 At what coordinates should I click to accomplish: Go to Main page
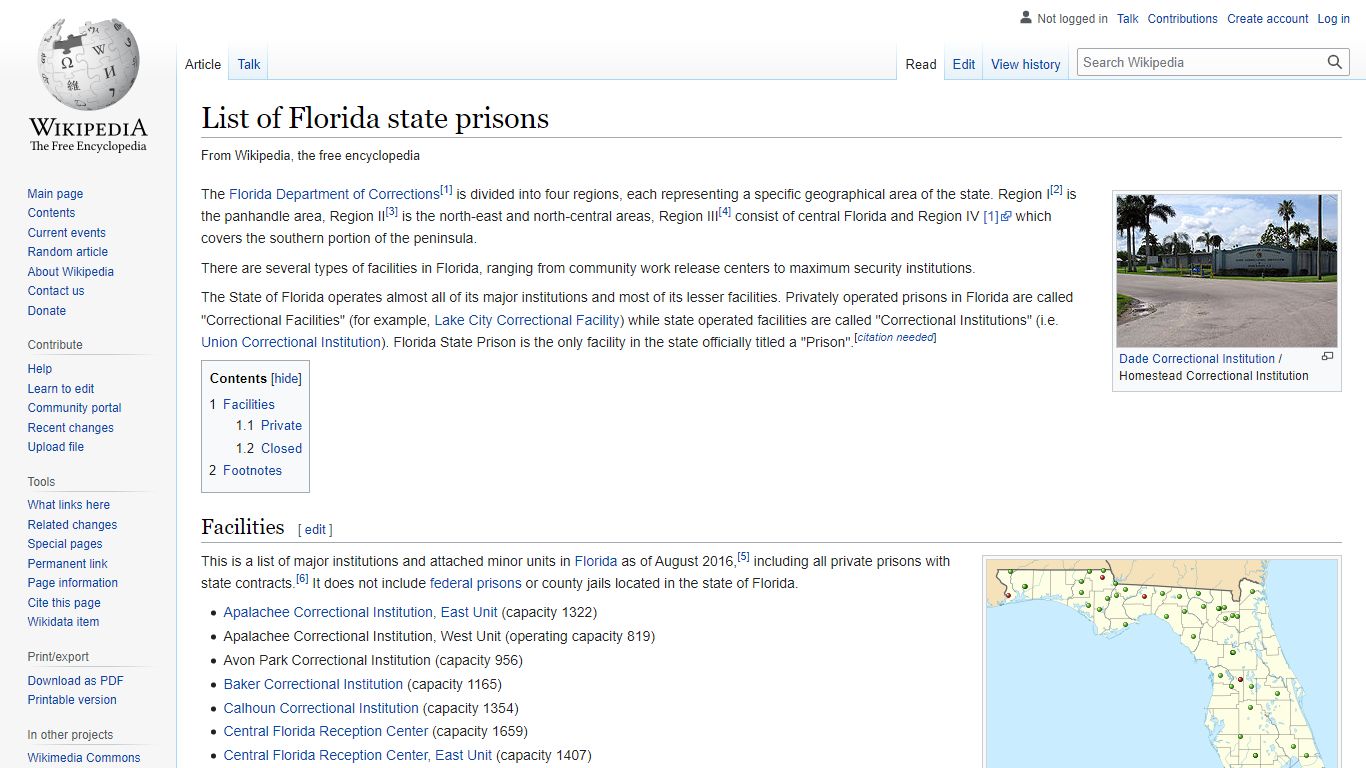[55, 194]
